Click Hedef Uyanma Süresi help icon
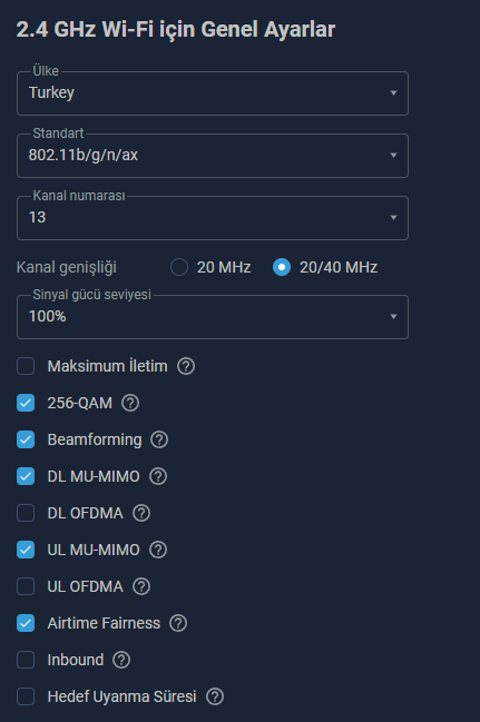This screenshot has width=480, height=722. 215,697
